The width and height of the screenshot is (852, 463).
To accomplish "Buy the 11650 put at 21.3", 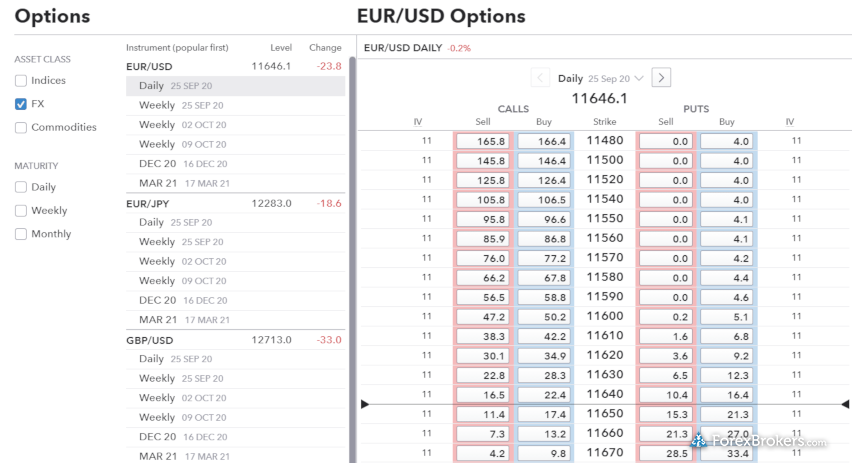I will click(726, 415).
